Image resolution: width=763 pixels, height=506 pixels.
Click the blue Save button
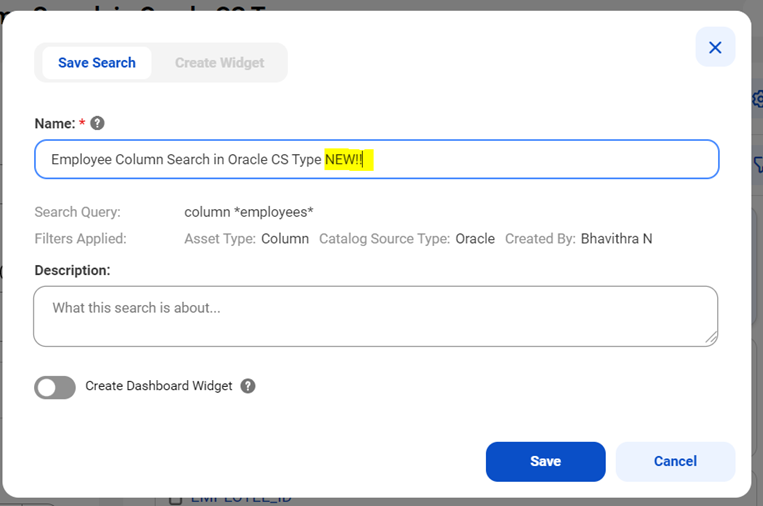click(x=545, y=461)
